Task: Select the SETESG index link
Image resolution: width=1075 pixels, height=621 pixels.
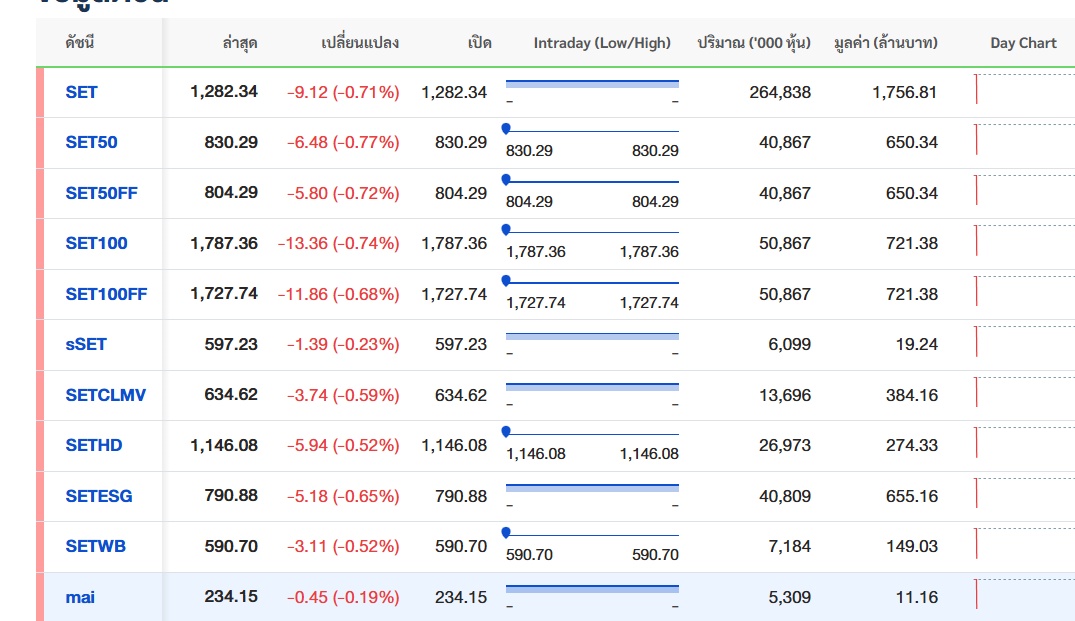Action: tap(99, 496)
